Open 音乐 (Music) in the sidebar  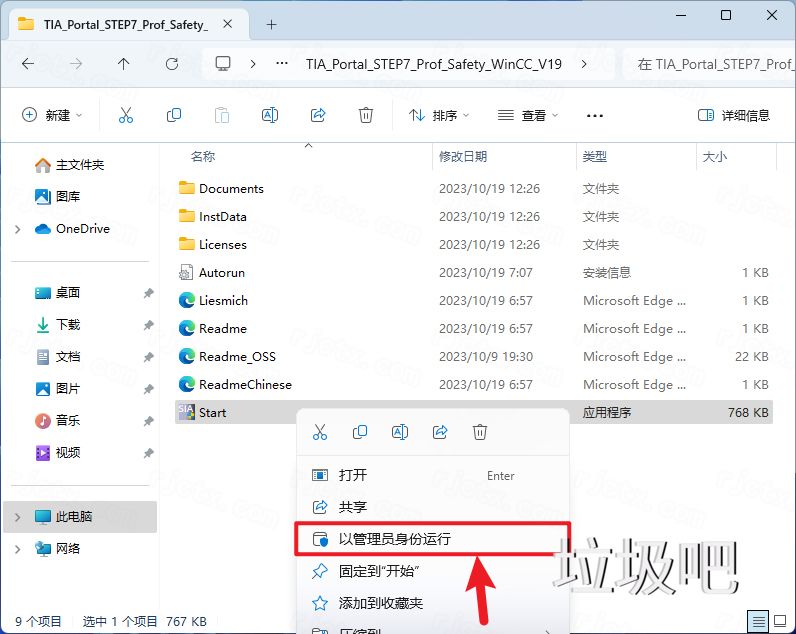click(x=57, y=421)
